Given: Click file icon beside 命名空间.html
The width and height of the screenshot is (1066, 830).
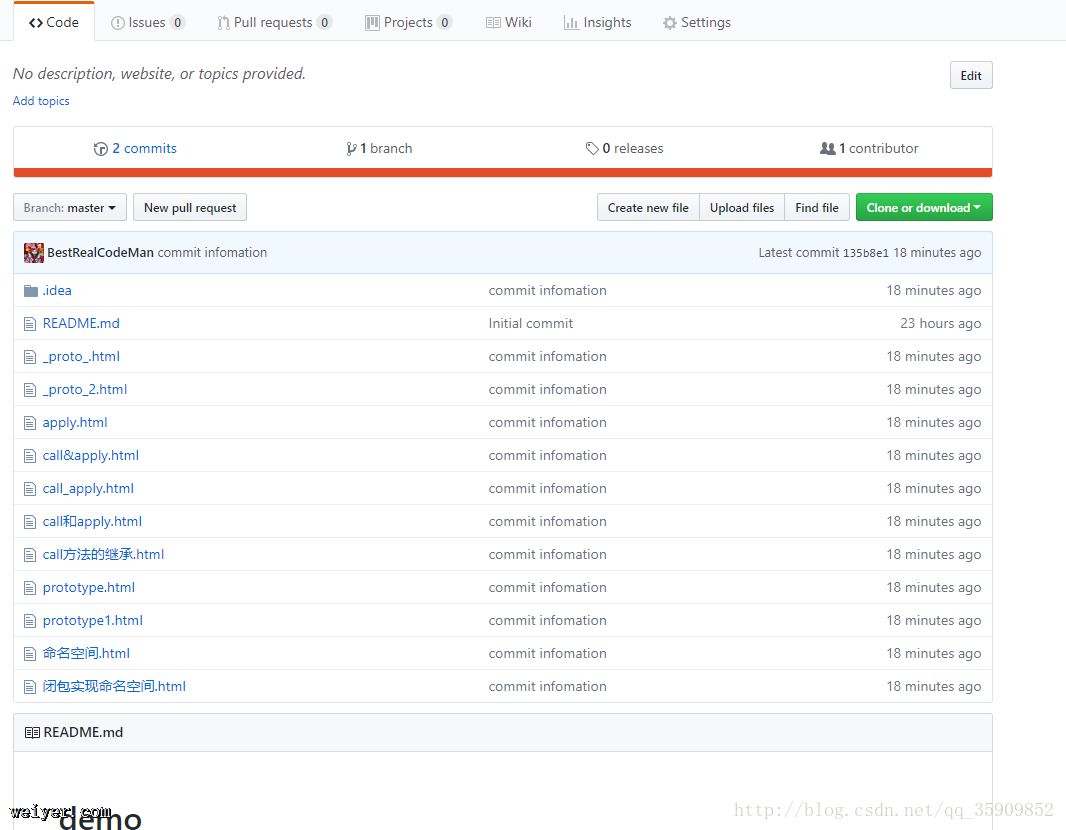Looking at the screenshot, I should pos(30,655).
